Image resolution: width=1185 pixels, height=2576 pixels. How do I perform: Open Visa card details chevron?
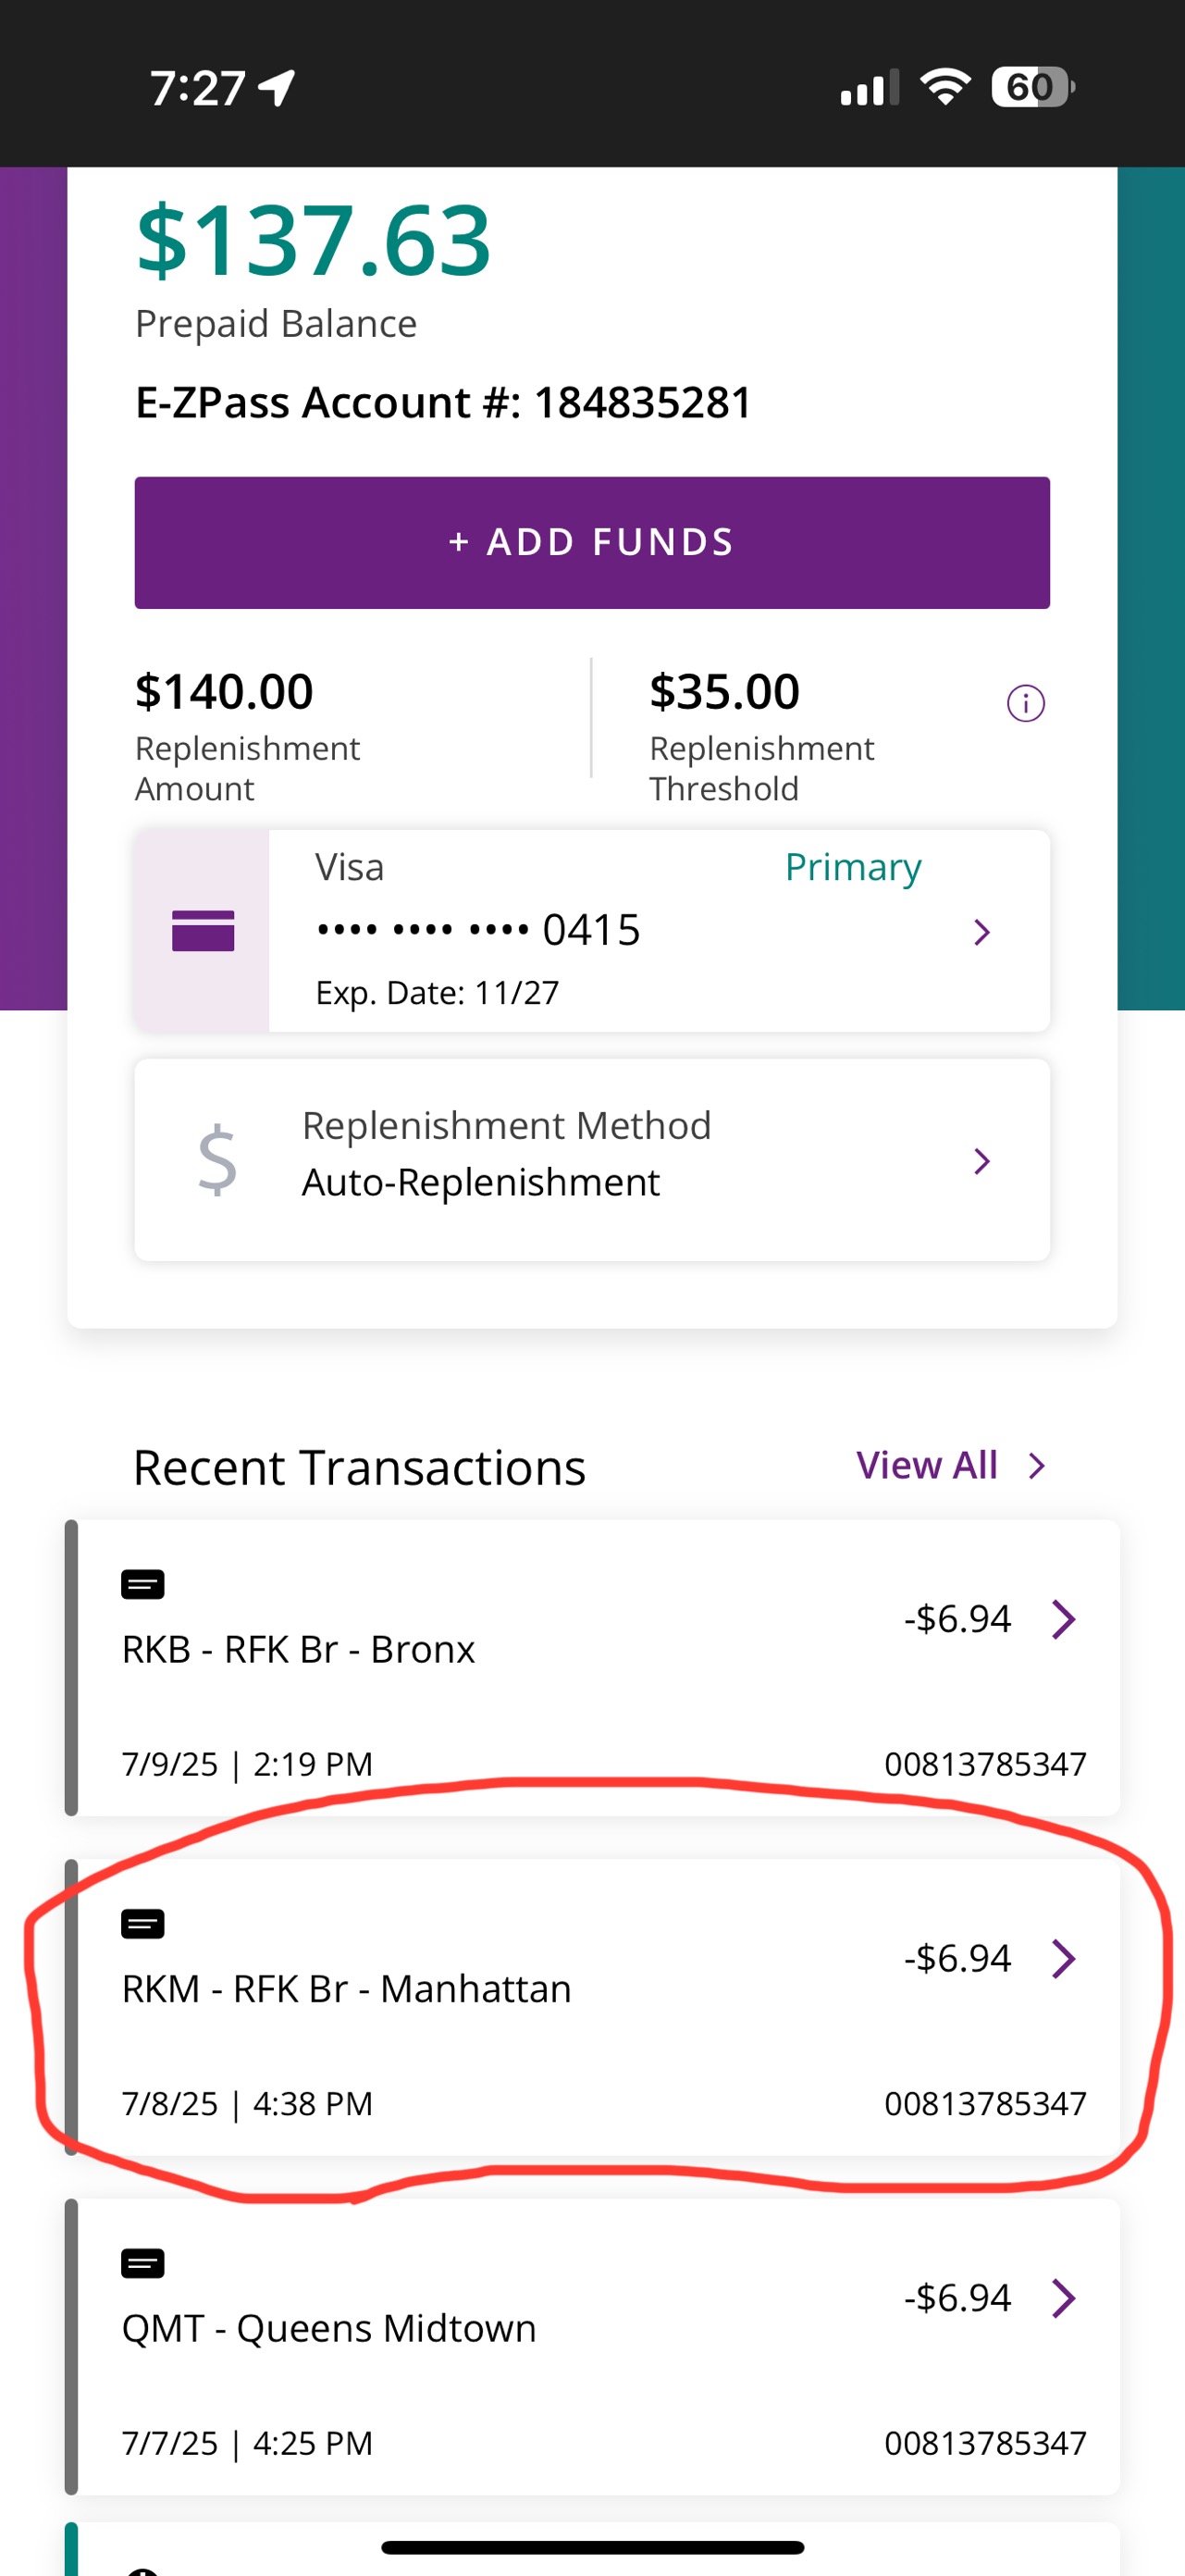click(x=982, y=932)
